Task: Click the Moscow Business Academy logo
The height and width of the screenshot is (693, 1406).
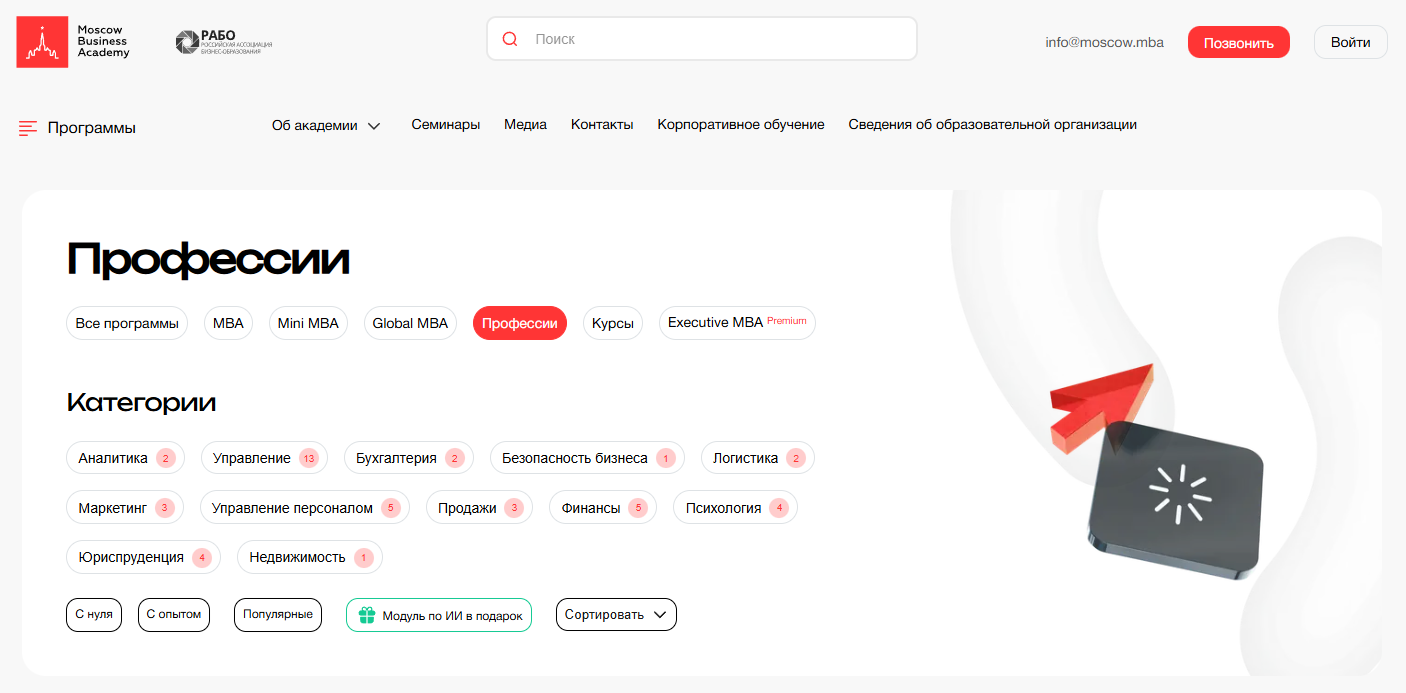Action: (x=74, y=42)
